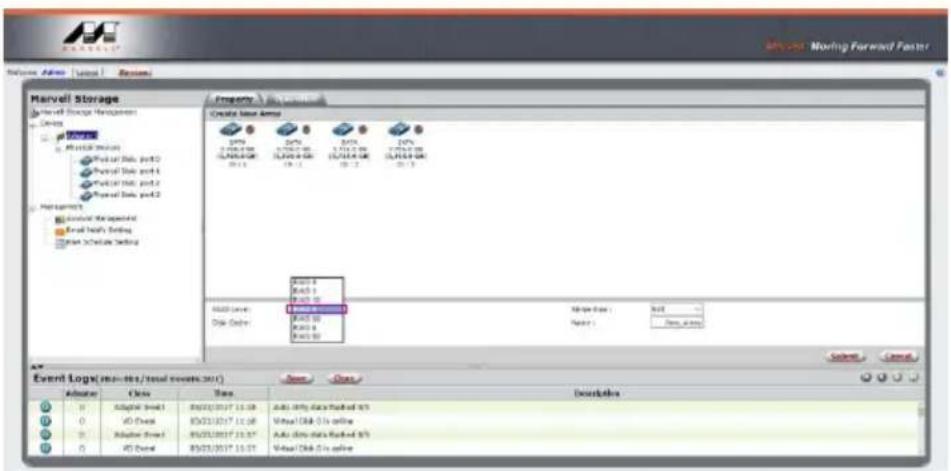Switch to the Property tab

click(234, 99)
